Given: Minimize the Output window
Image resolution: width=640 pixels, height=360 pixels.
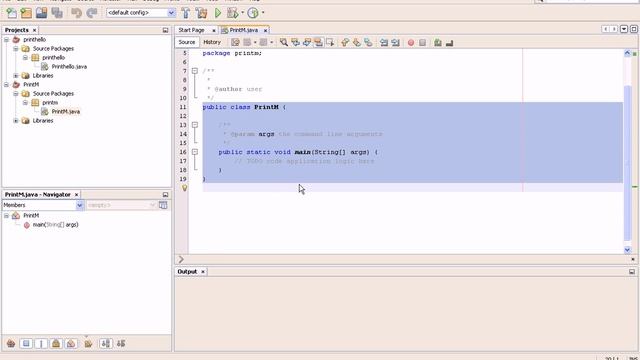Looking at the screenshot, I should point(632,271).
